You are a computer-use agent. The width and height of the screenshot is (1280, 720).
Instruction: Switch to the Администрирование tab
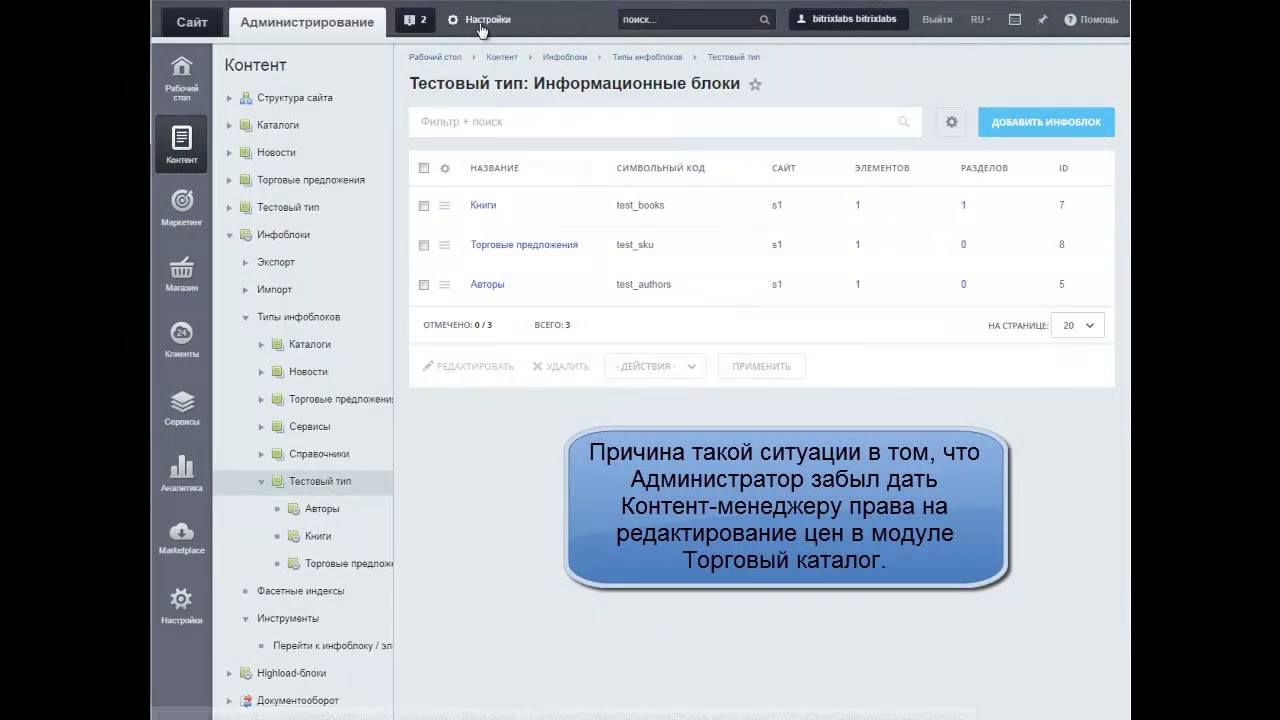point(307,22)
